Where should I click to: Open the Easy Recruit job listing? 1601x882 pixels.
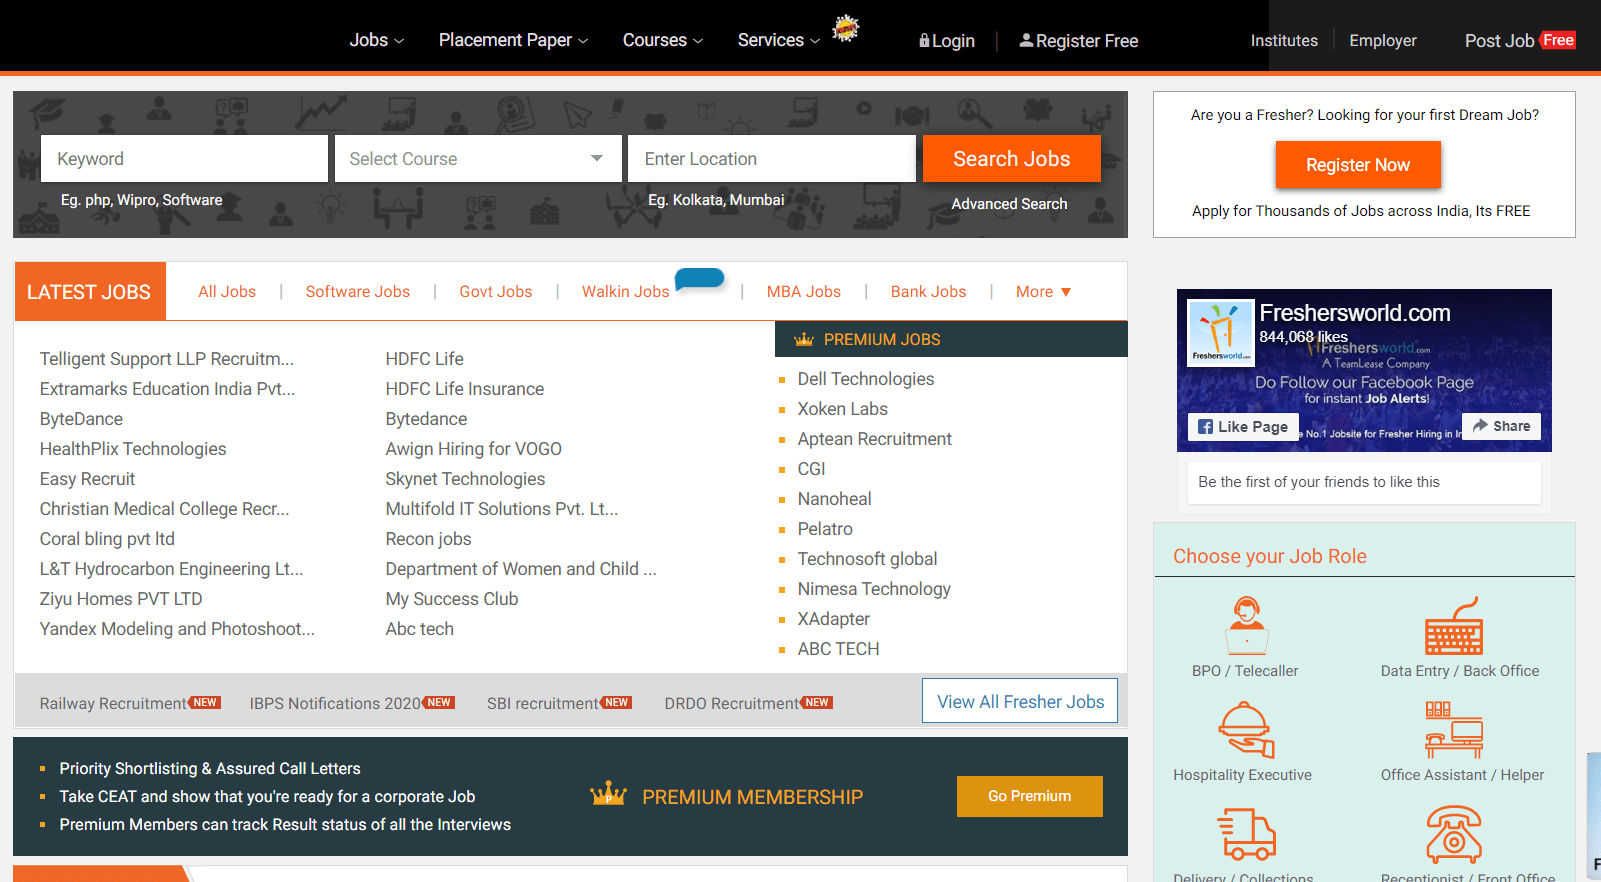pos(87,479)
